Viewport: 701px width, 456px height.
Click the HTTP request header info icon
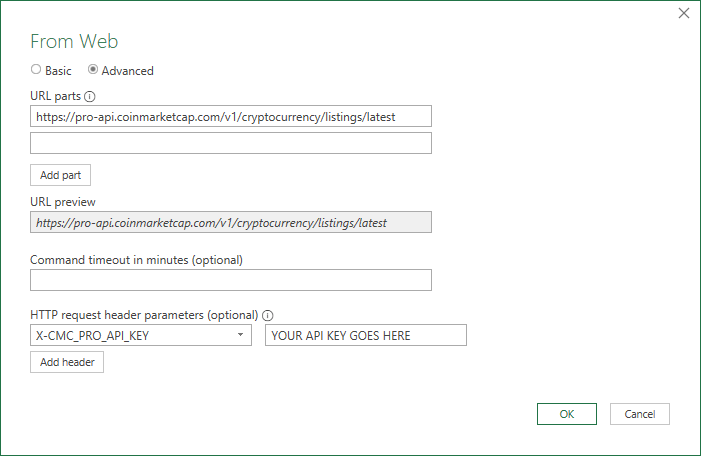[267, 315]
